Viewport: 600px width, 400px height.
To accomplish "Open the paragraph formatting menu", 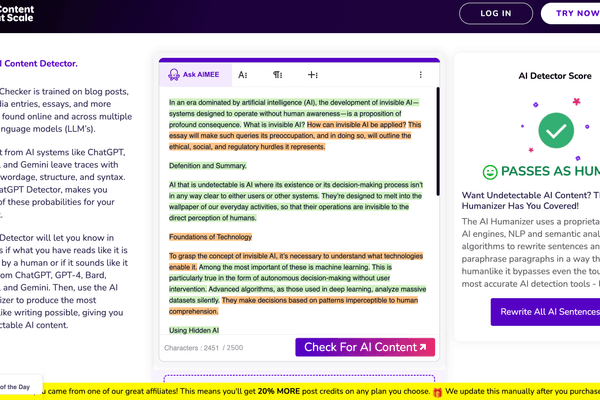I will pyautogui.click(x=277, y=74).
